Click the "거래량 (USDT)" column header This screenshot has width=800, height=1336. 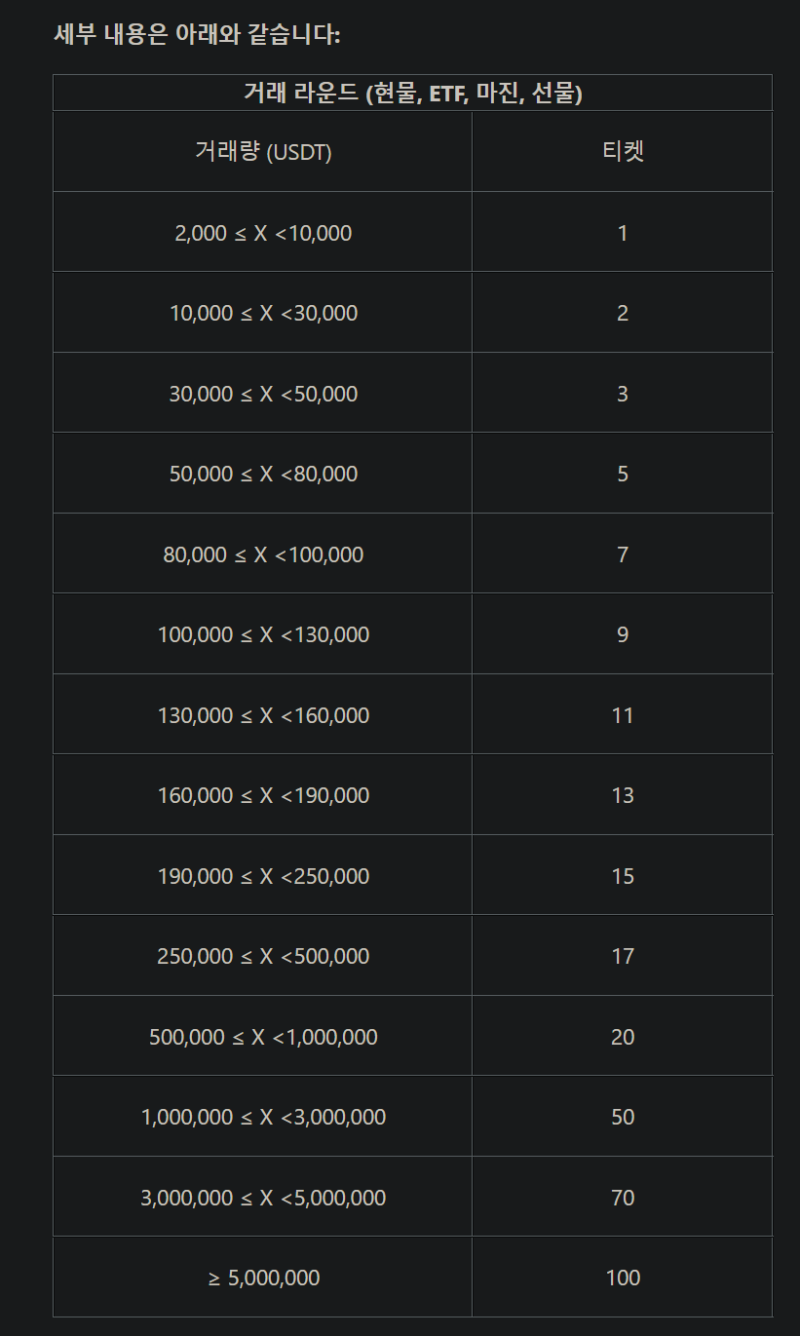click(x=263, y=152)
